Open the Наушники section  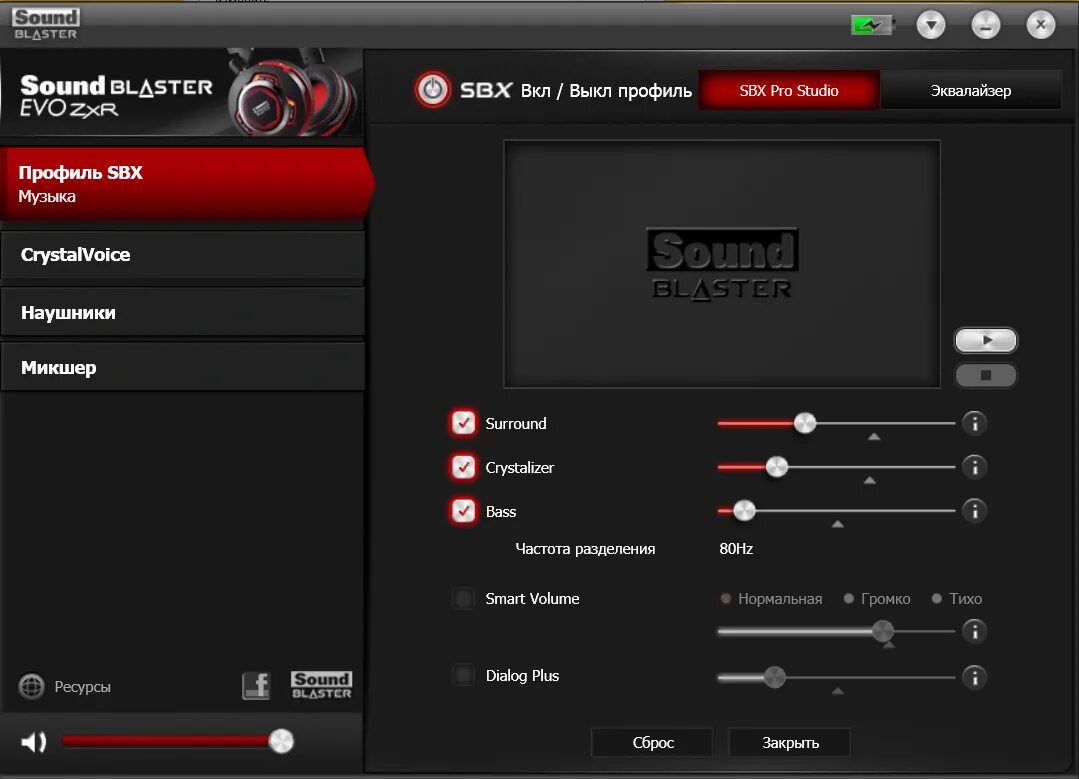[182, 312]
